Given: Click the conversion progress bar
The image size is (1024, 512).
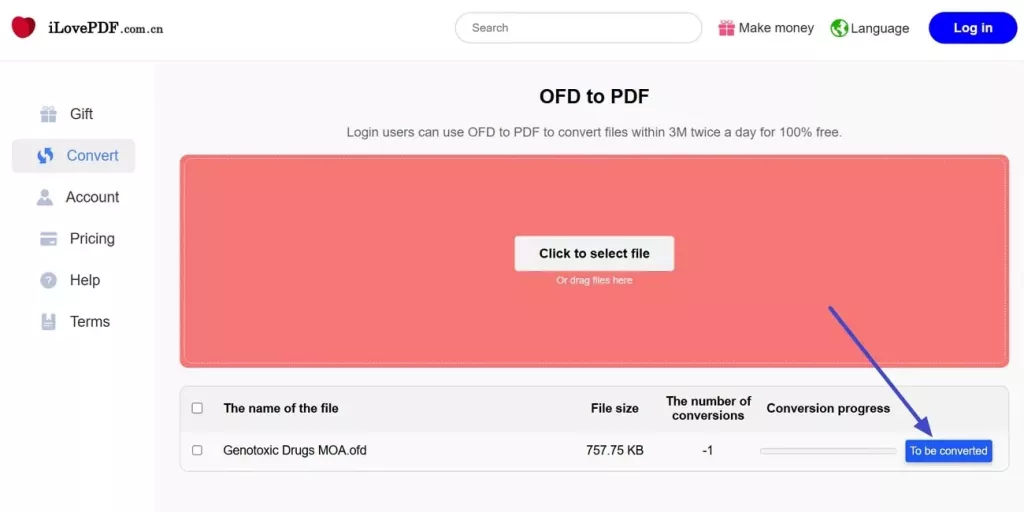Looking at the screenshot, I should [828, 451].
